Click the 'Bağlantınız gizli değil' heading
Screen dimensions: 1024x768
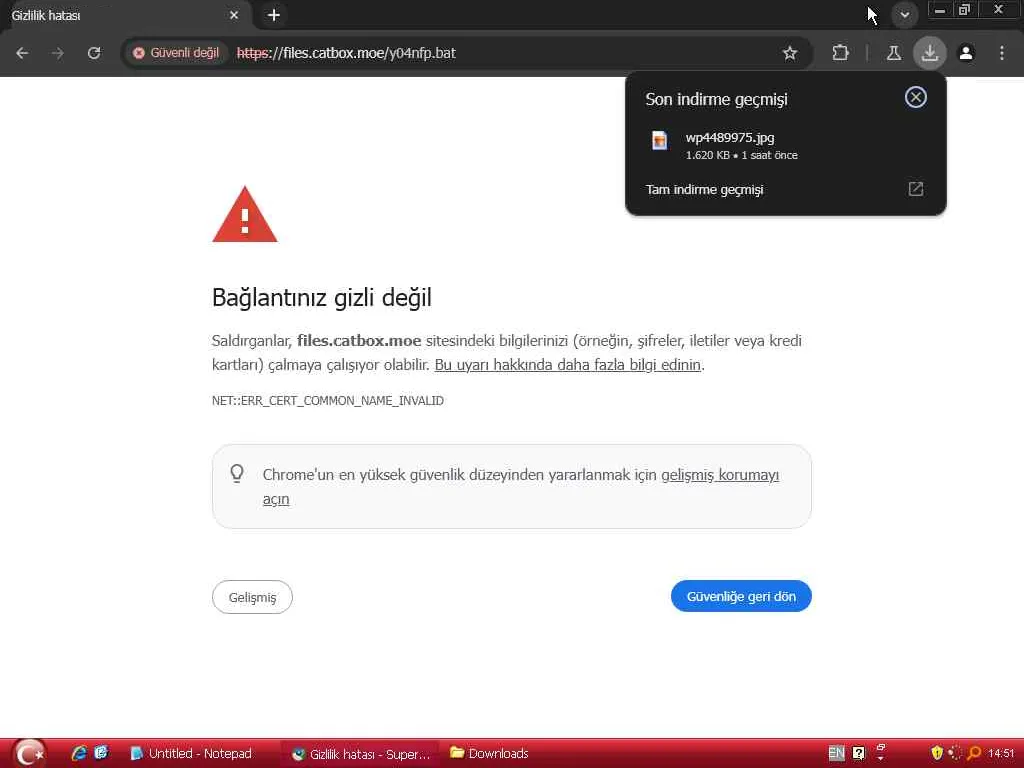tap(322, 298)
